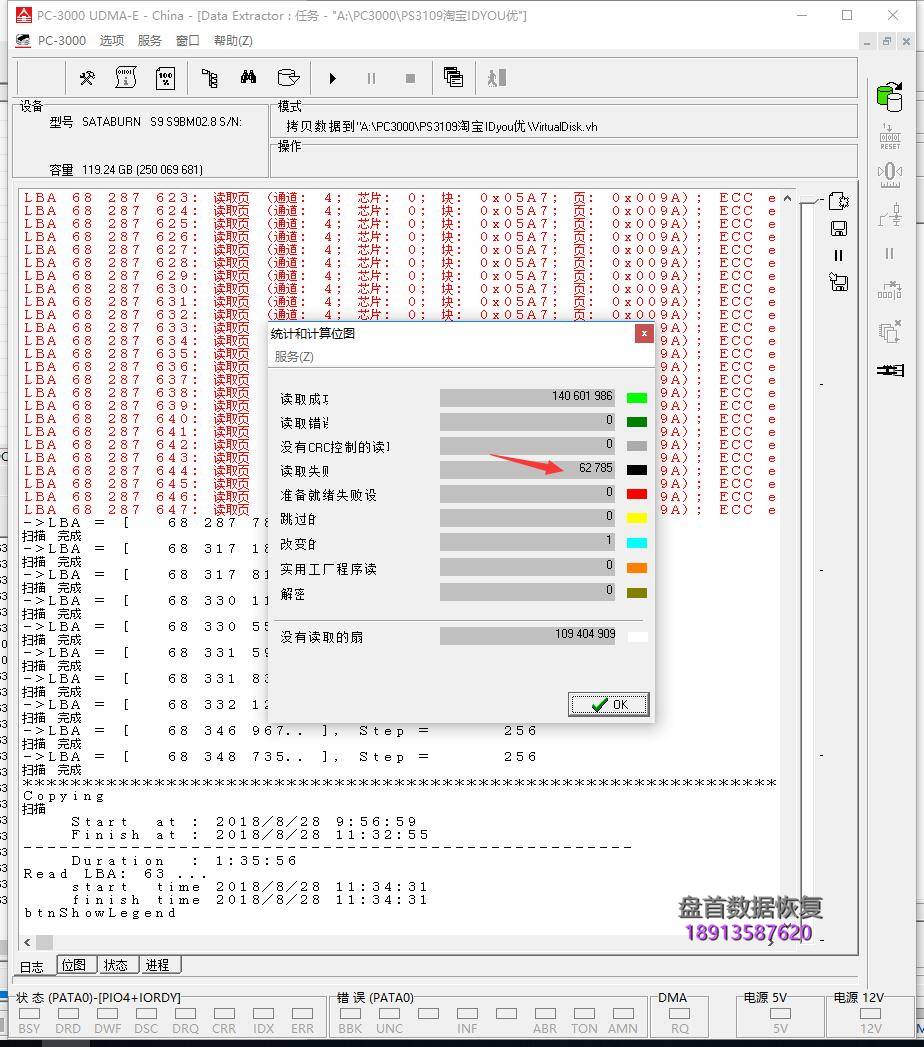Viewport: 924px width, 1047px height.
Task: Select the utilities/tools icon on the toolbar
Action: pos(86,78)
